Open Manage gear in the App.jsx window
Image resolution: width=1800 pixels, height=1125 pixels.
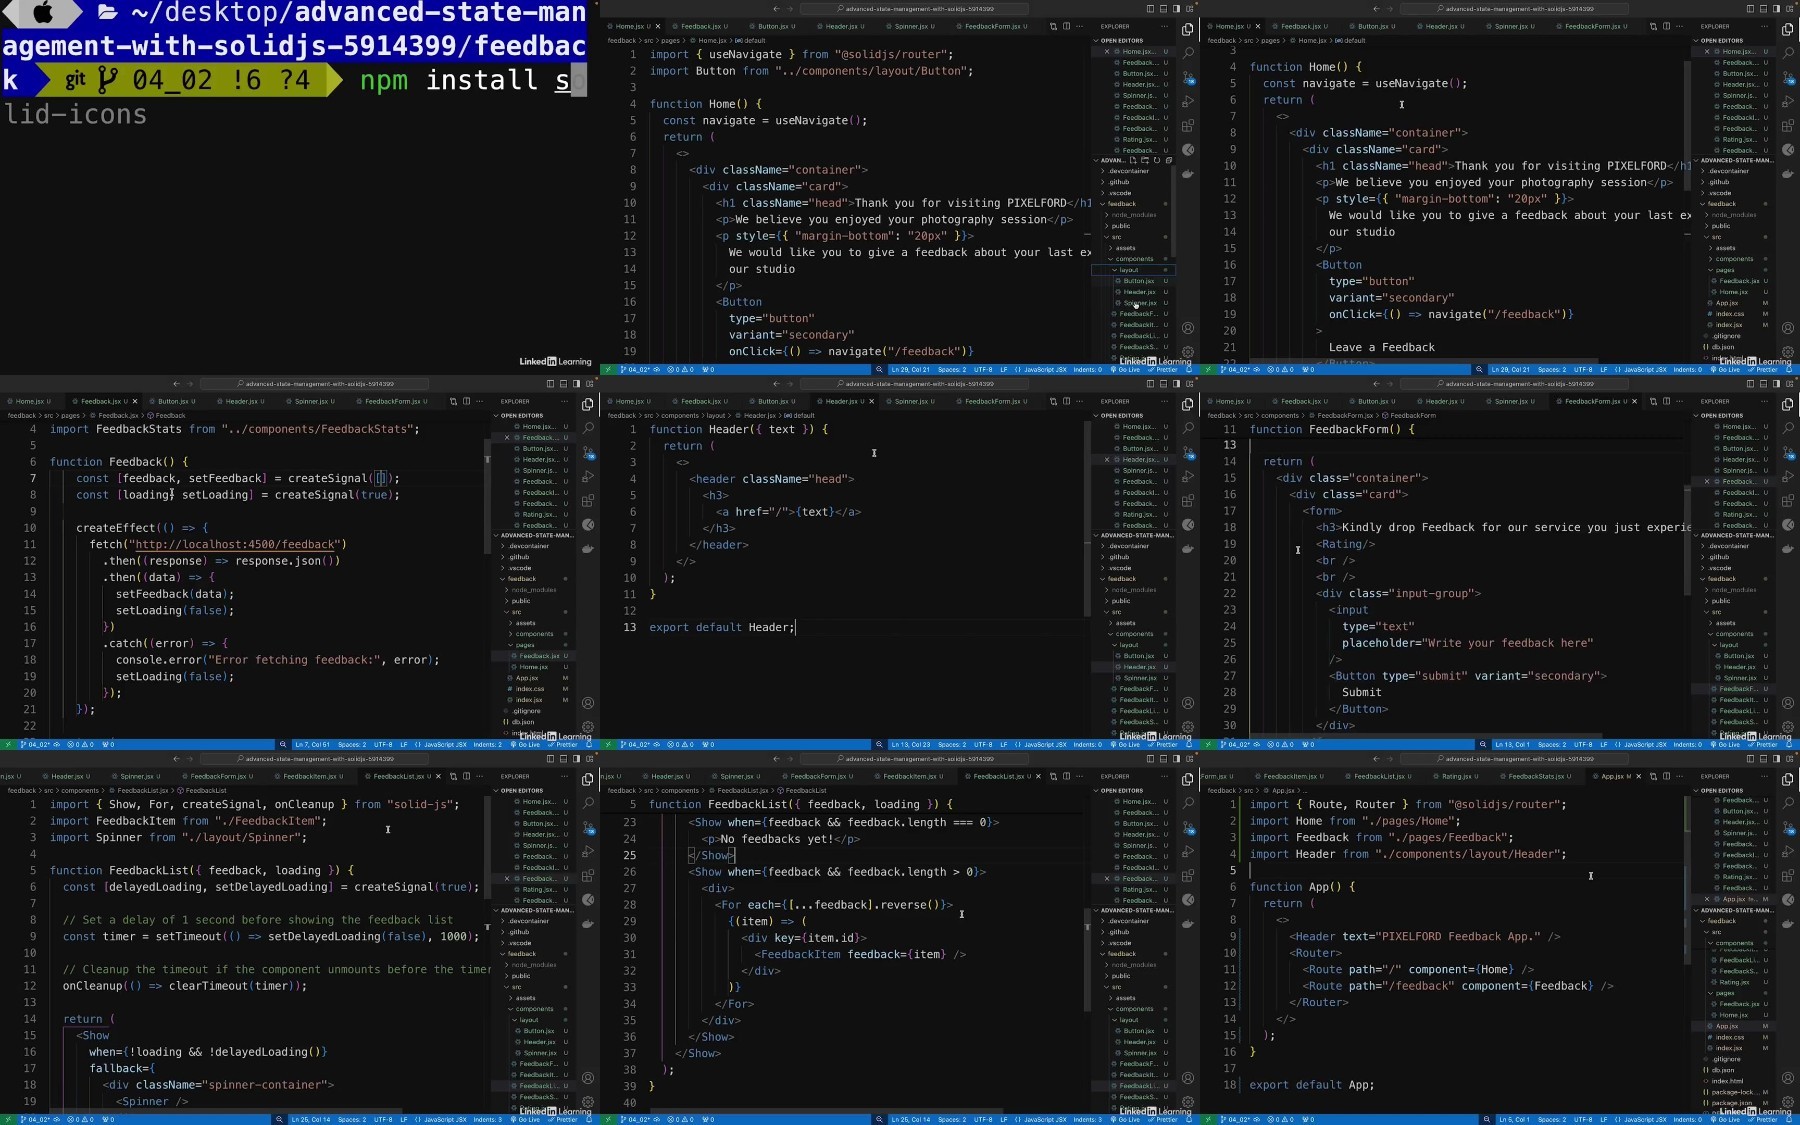[x=1788, y=1102]
